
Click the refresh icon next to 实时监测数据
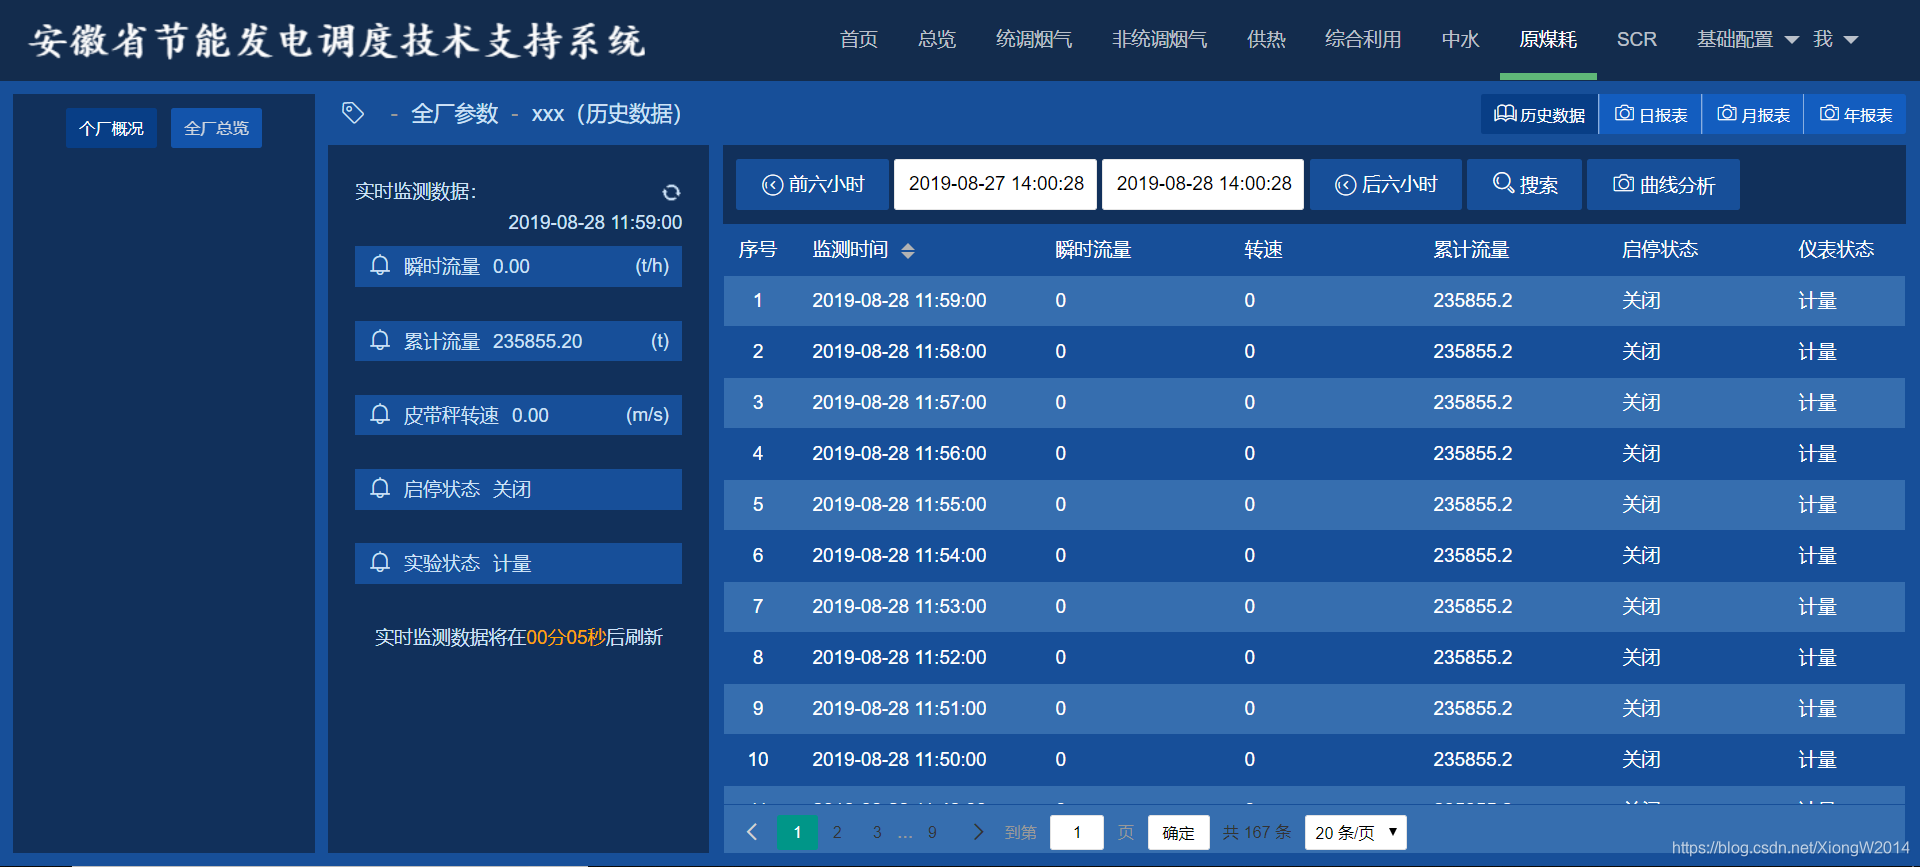(671, 192)
